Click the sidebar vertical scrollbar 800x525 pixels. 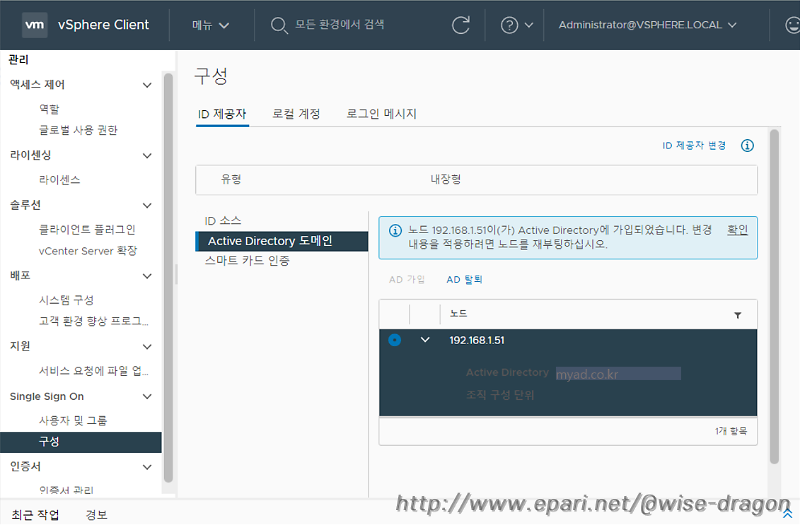tap(168, 278)
